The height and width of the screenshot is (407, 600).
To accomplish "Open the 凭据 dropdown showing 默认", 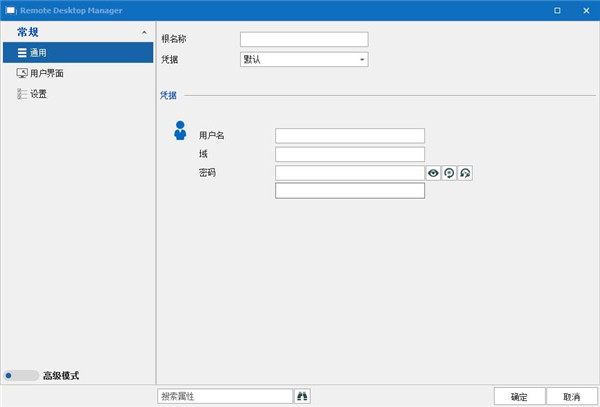I will coord(304,59).
